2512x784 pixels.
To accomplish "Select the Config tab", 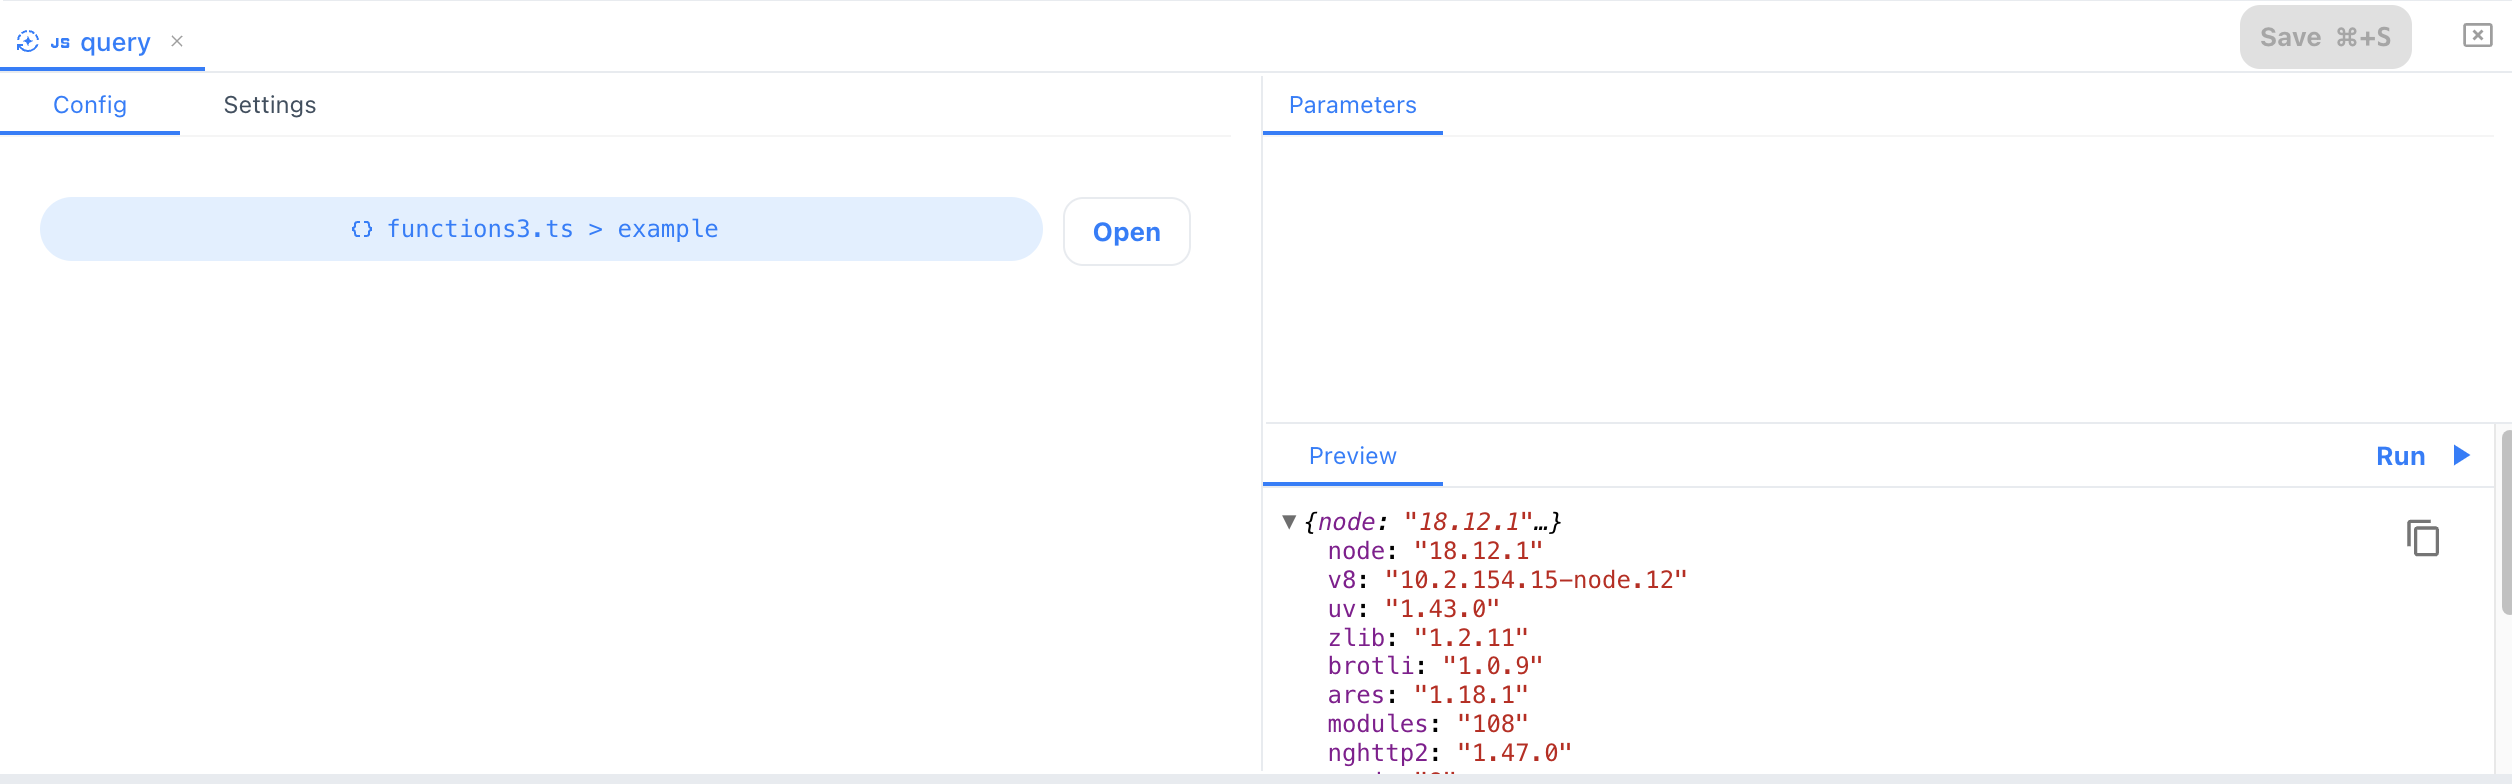I will (90, 105).
